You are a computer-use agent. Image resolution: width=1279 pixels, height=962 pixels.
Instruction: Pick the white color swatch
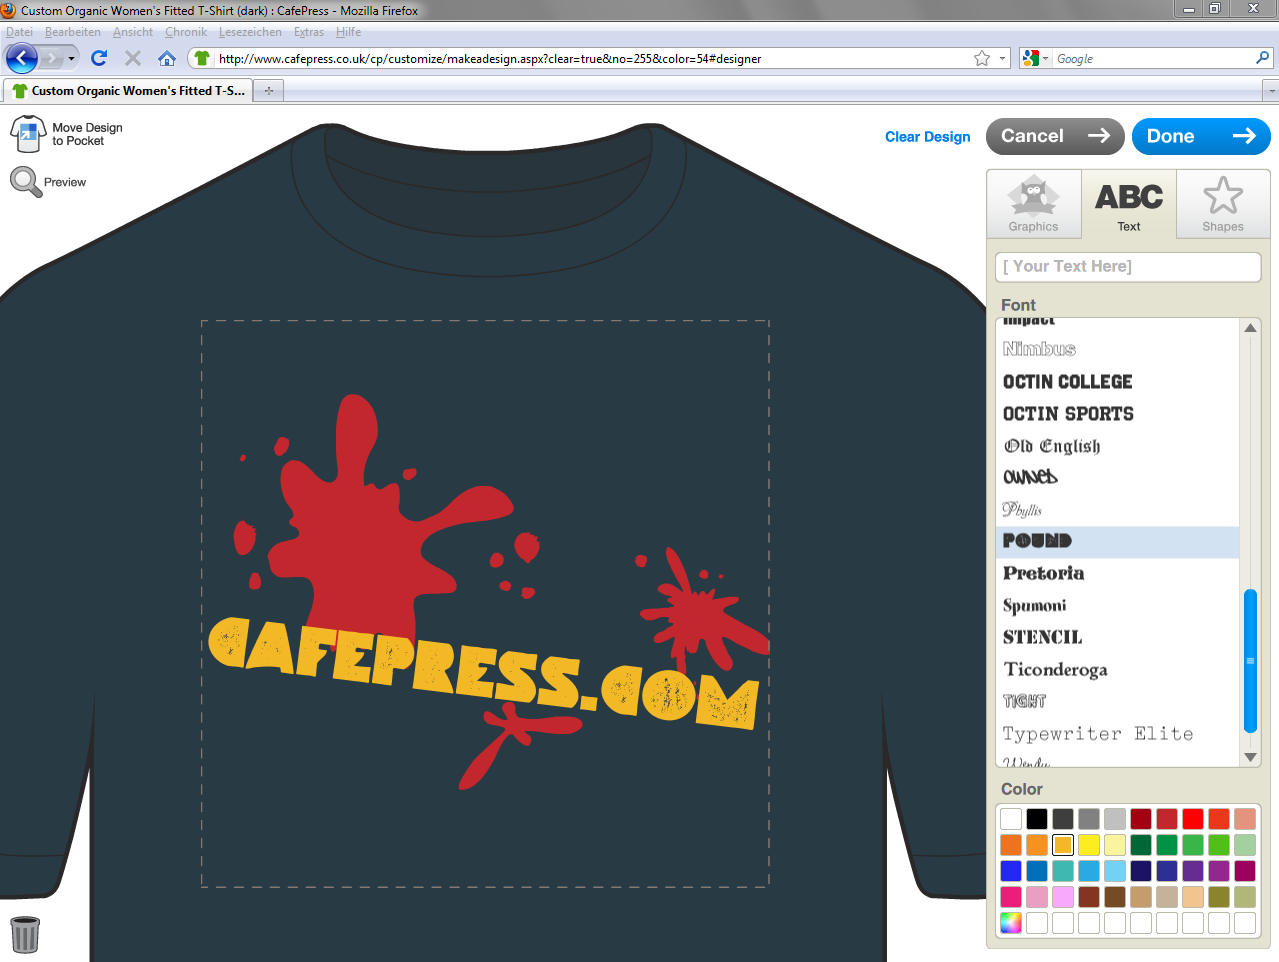pyautogui.click(x=1011, y=819)
